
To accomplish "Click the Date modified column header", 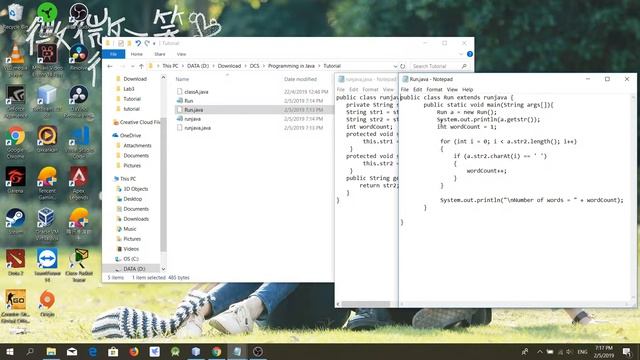I will pos(300,79).
